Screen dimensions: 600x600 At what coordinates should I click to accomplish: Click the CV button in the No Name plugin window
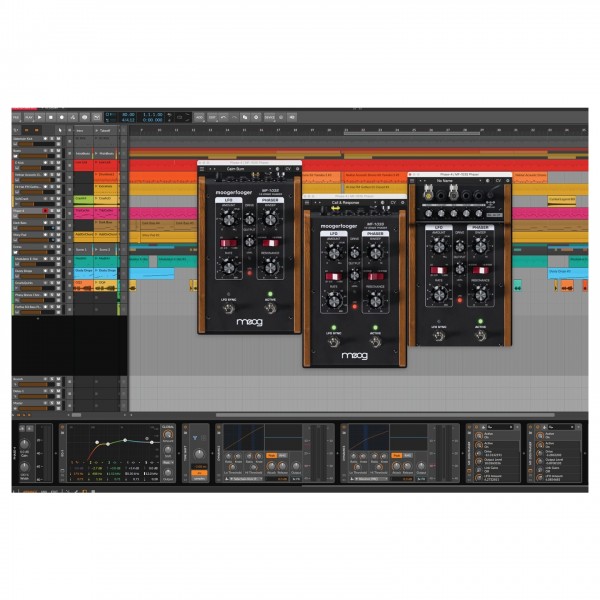(498, 181)
